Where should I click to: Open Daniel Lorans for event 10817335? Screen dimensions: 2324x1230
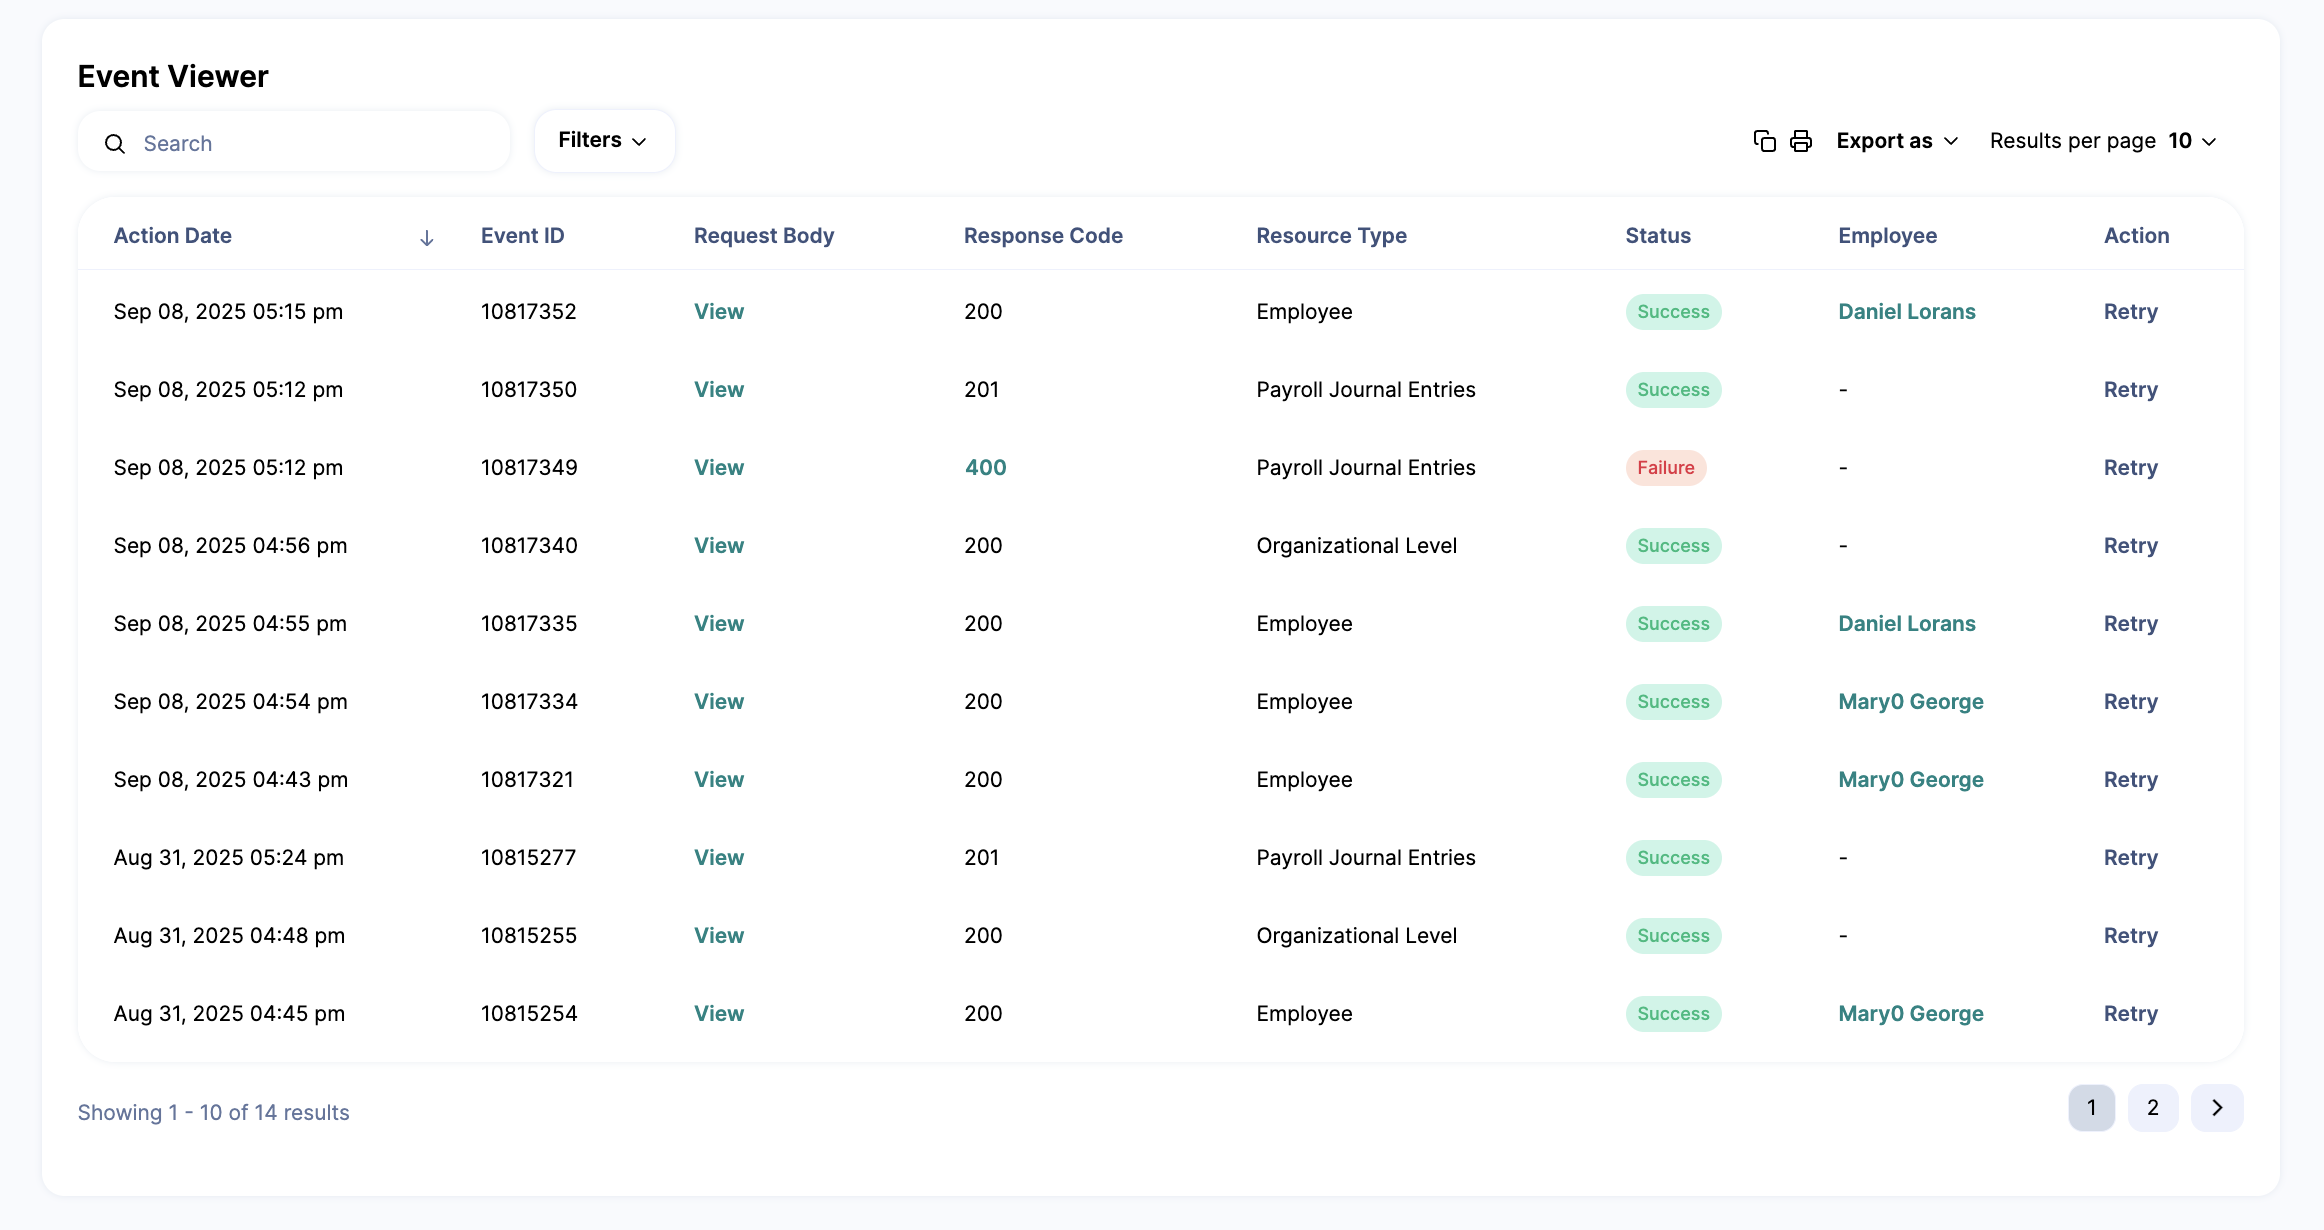pyautogui.click(x=1906, y=624)
